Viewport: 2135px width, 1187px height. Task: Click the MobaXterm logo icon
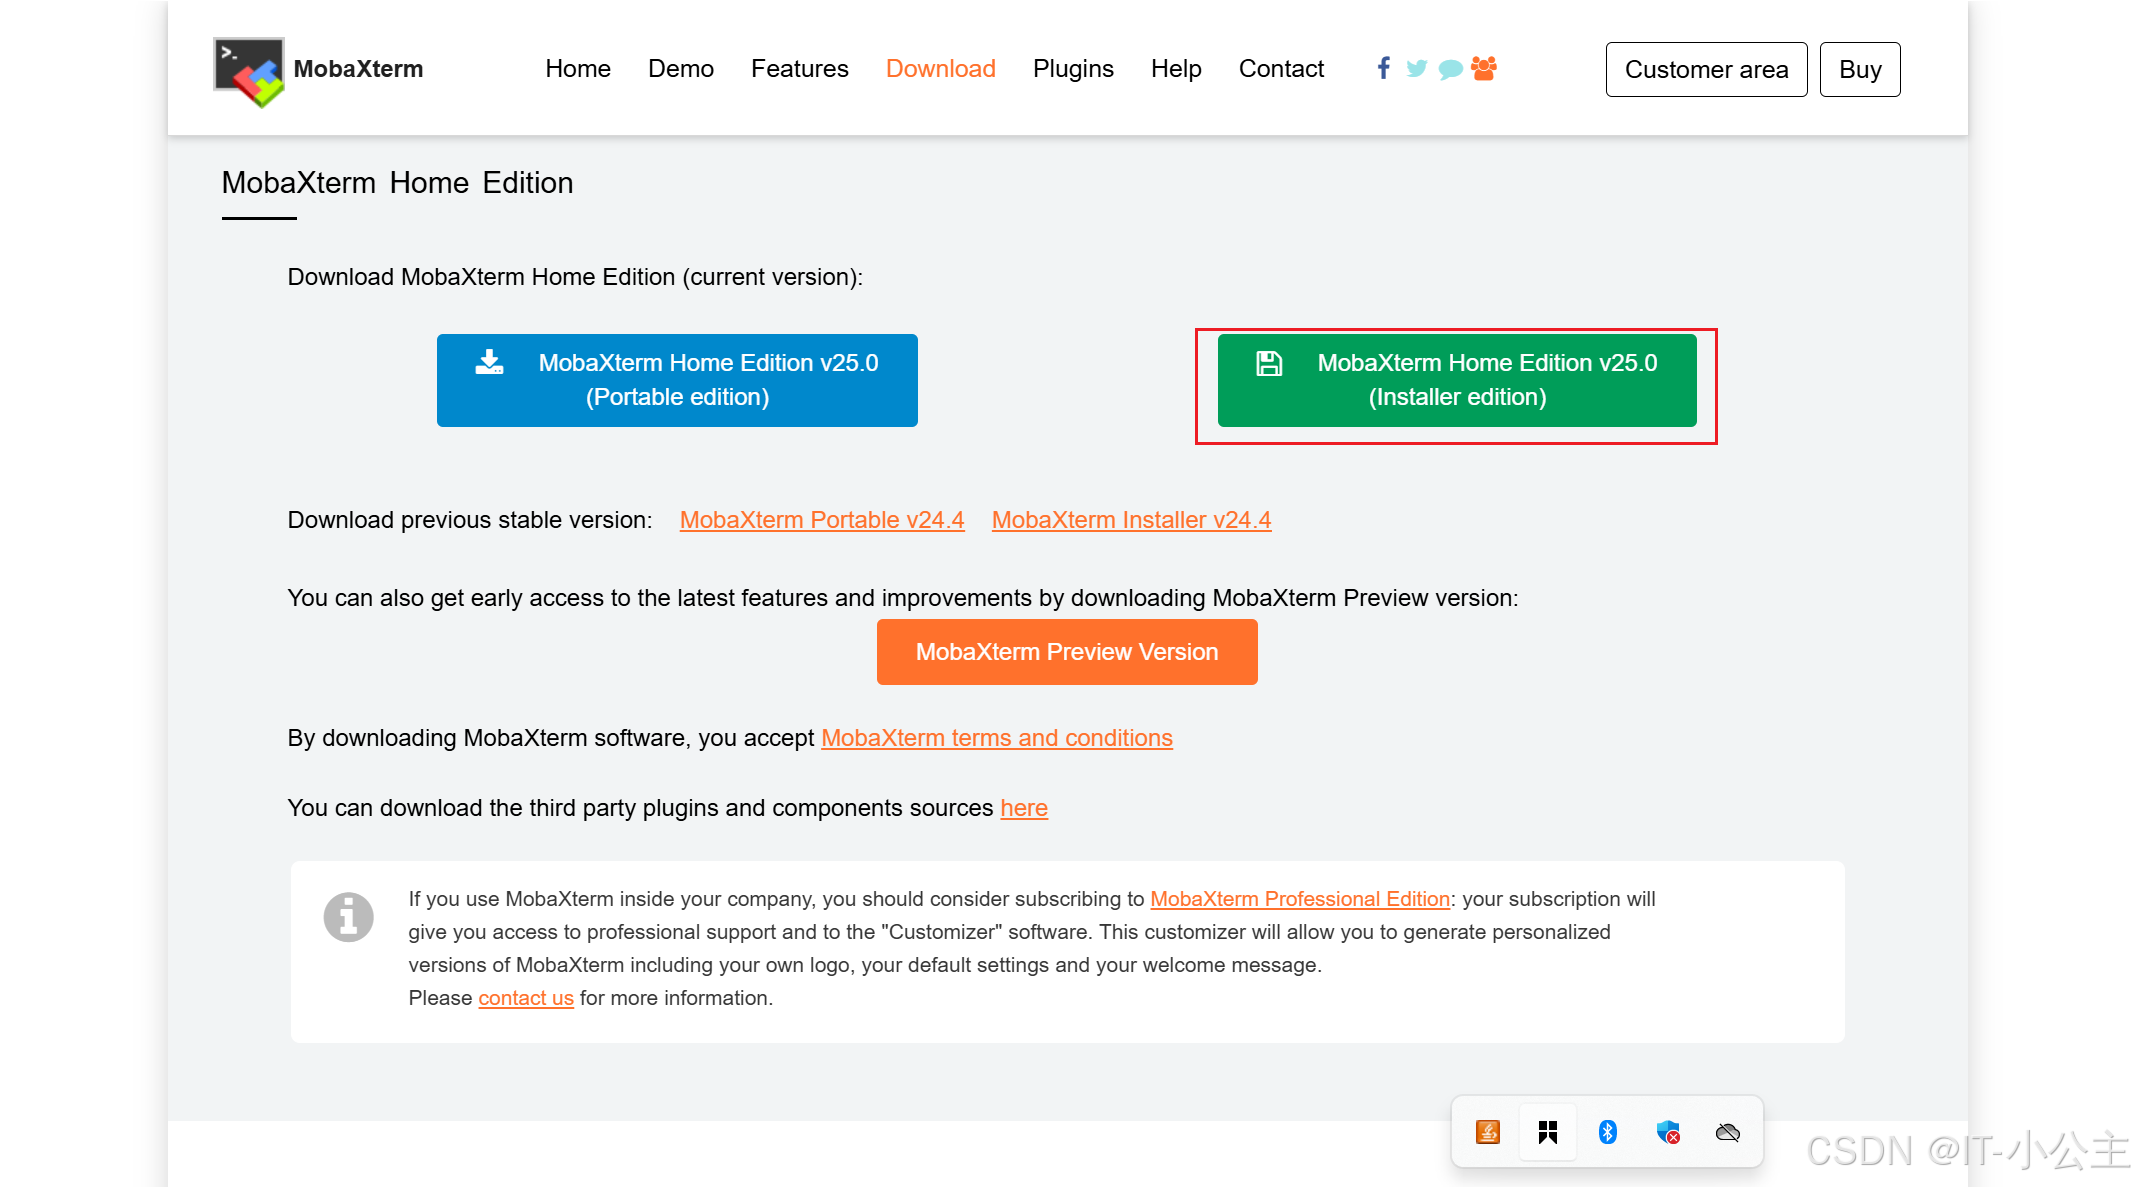click(249, 71)
